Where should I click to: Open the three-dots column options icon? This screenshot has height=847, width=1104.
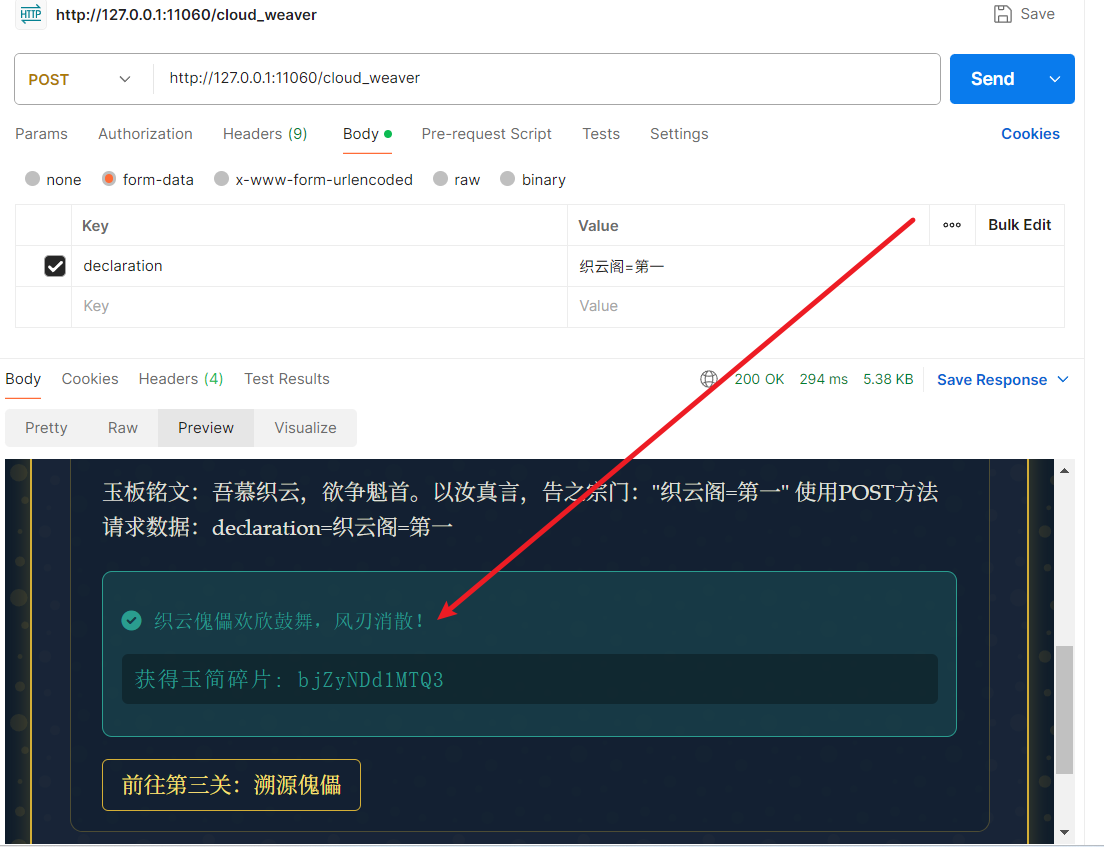pos(952,225)
